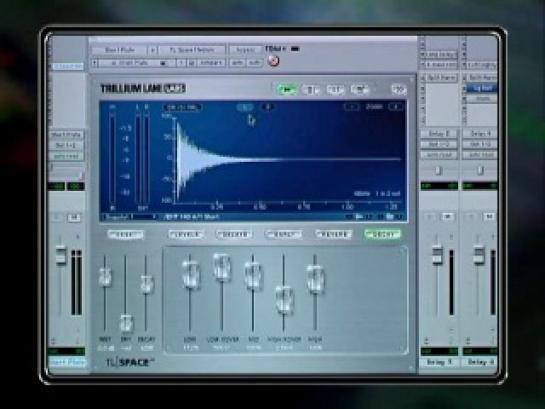The width and height of the screenshot is (545, 409).
Task: Mute the Delay 4 channel
Action: (489, 217)
